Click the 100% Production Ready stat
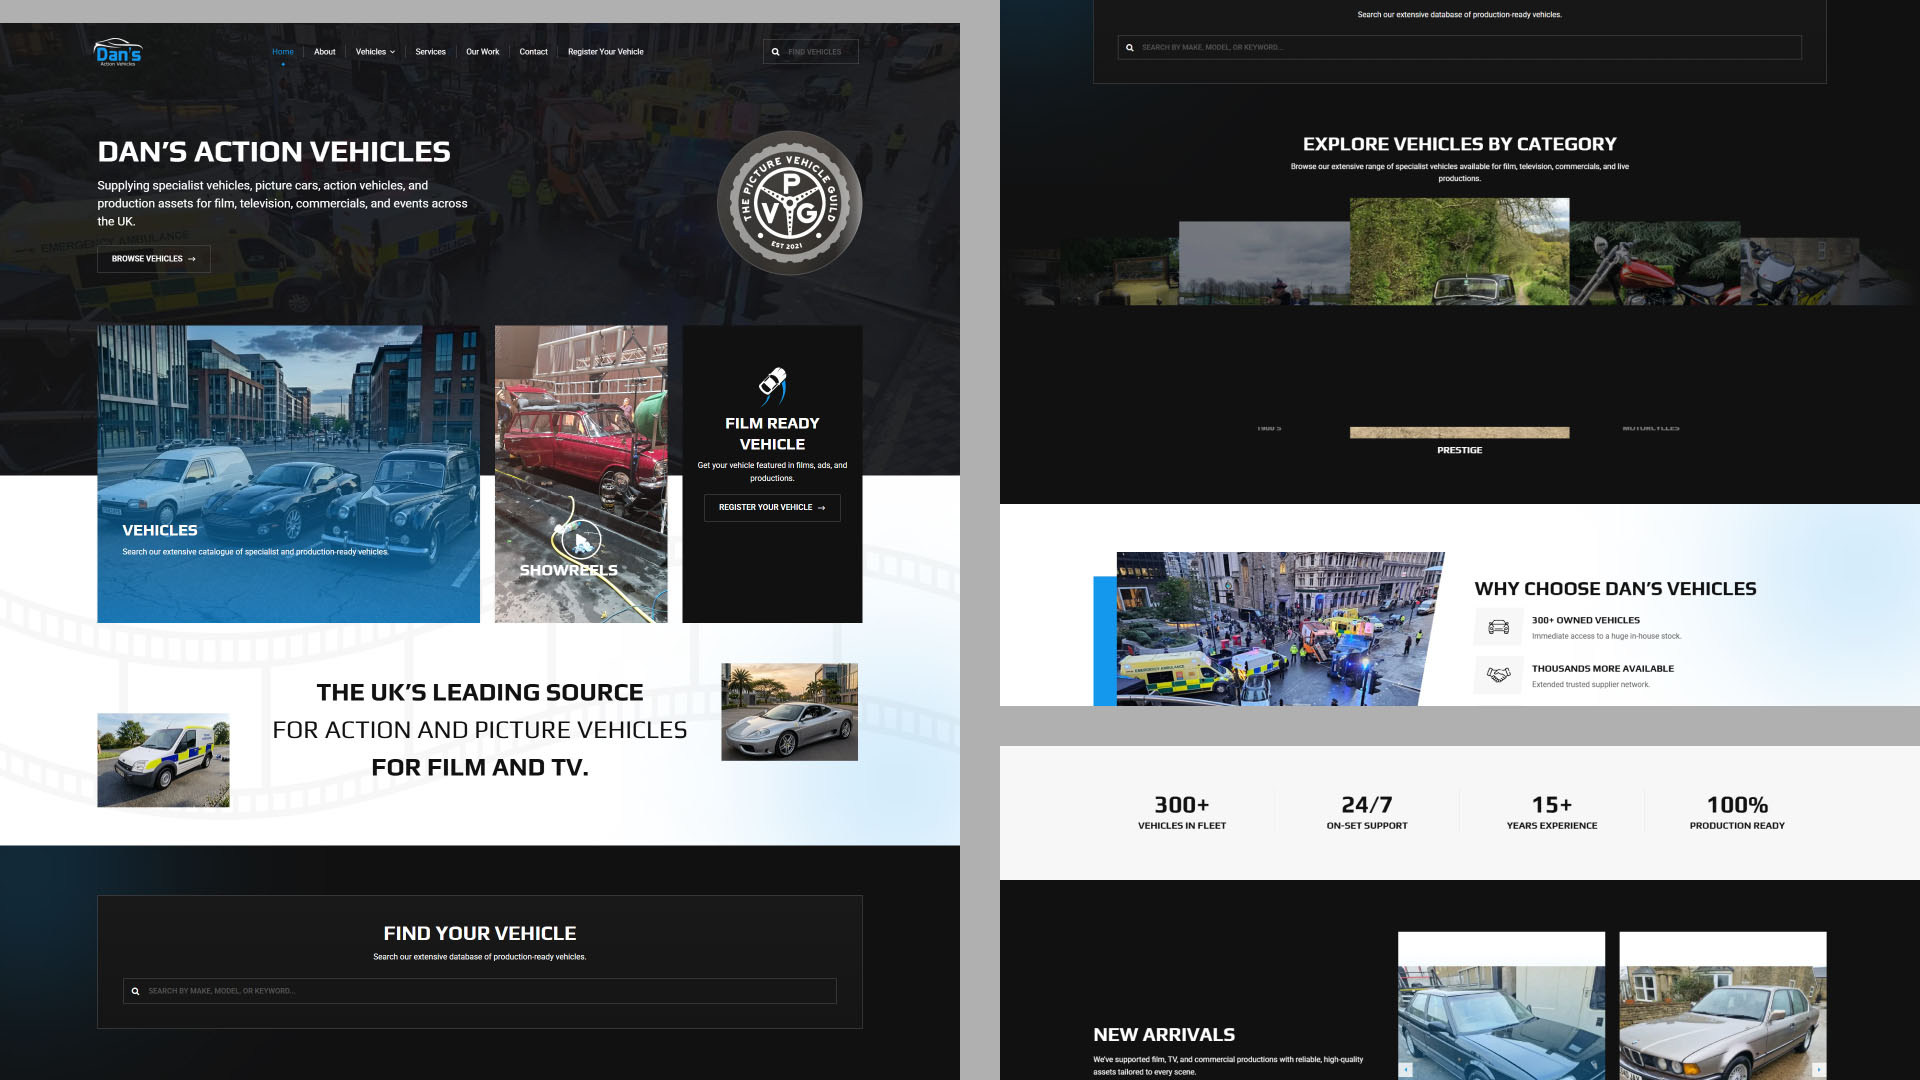 pyautogui.click(x=1737, y=813)
